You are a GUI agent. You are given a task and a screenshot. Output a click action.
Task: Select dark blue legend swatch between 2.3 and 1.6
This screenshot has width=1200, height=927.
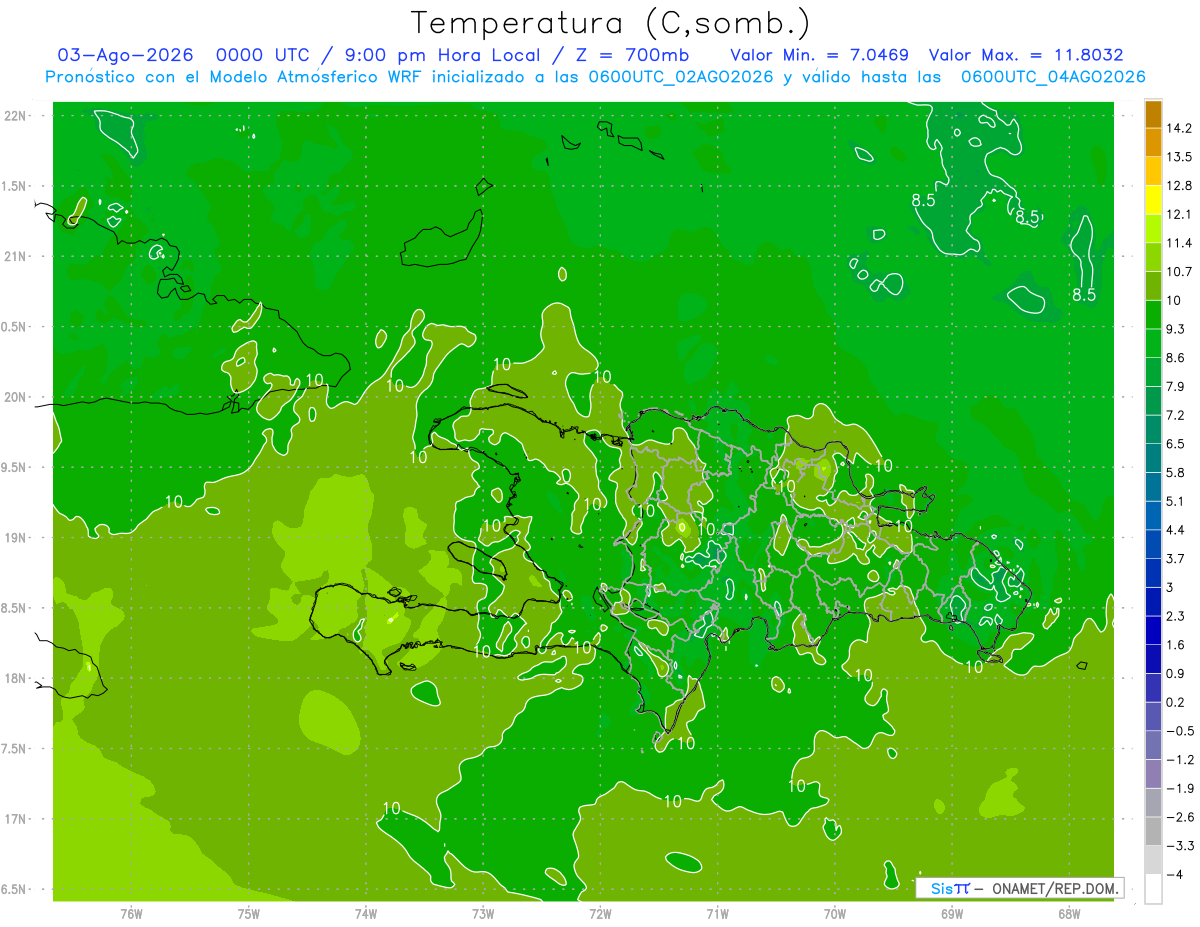[x=1153, y=630]
